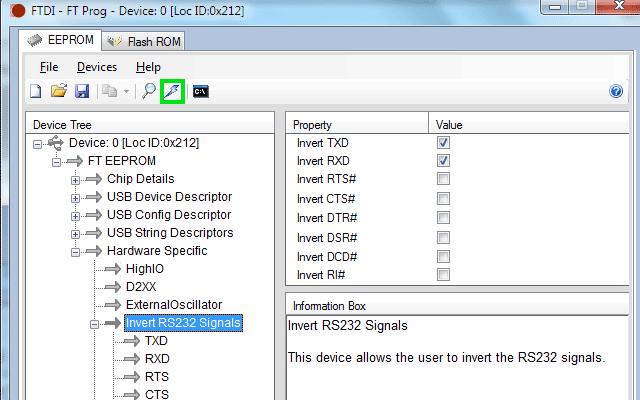Click the Scan and Parse magnifier icon
The height and width of the screenshot is (400, 640).
tap(149, 92)
